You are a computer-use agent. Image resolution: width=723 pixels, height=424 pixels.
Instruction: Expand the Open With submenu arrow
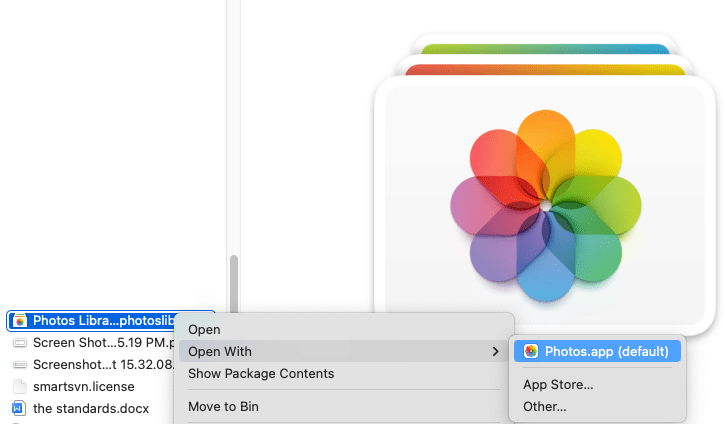pyautogui.click(x=495, y=351)
